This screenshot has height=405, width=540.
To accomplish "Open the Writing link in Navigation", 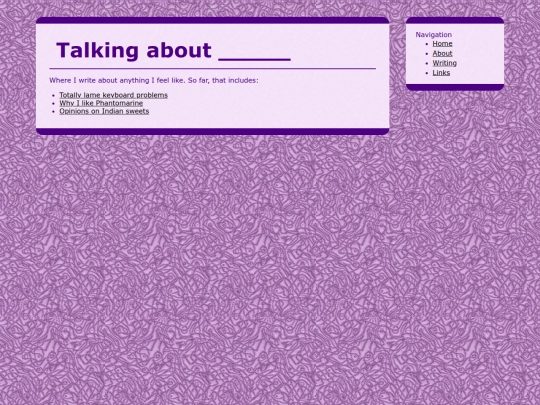I will pos(445,63).
